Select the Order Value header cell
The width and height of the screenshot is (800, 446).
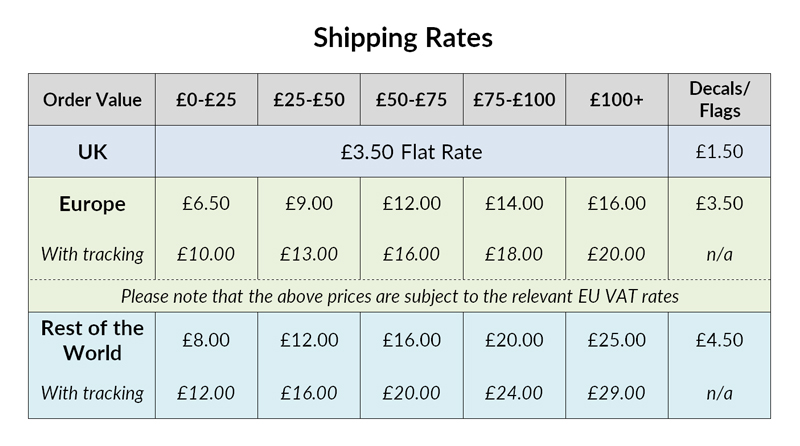point(92,100)
